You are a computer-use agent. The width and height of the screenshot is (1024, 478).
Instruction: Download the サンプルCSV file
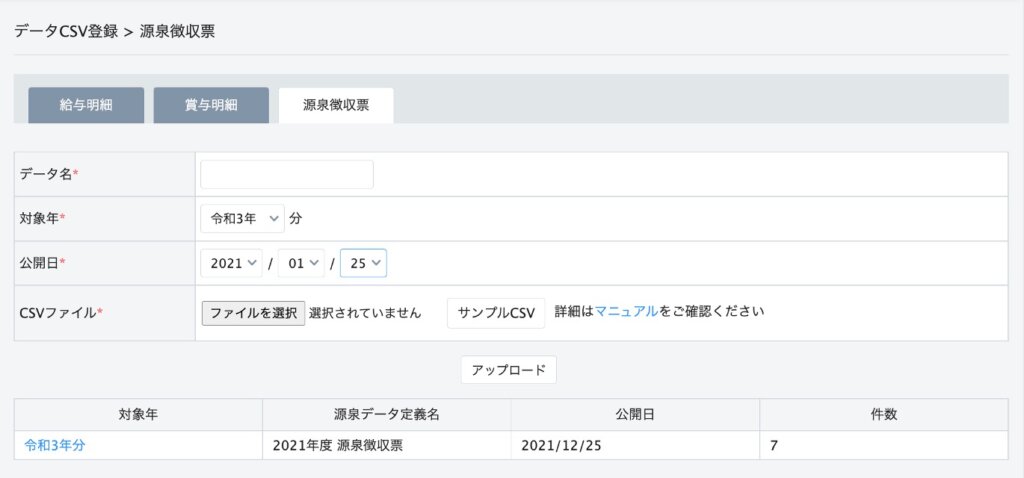[x=496, y=312]
